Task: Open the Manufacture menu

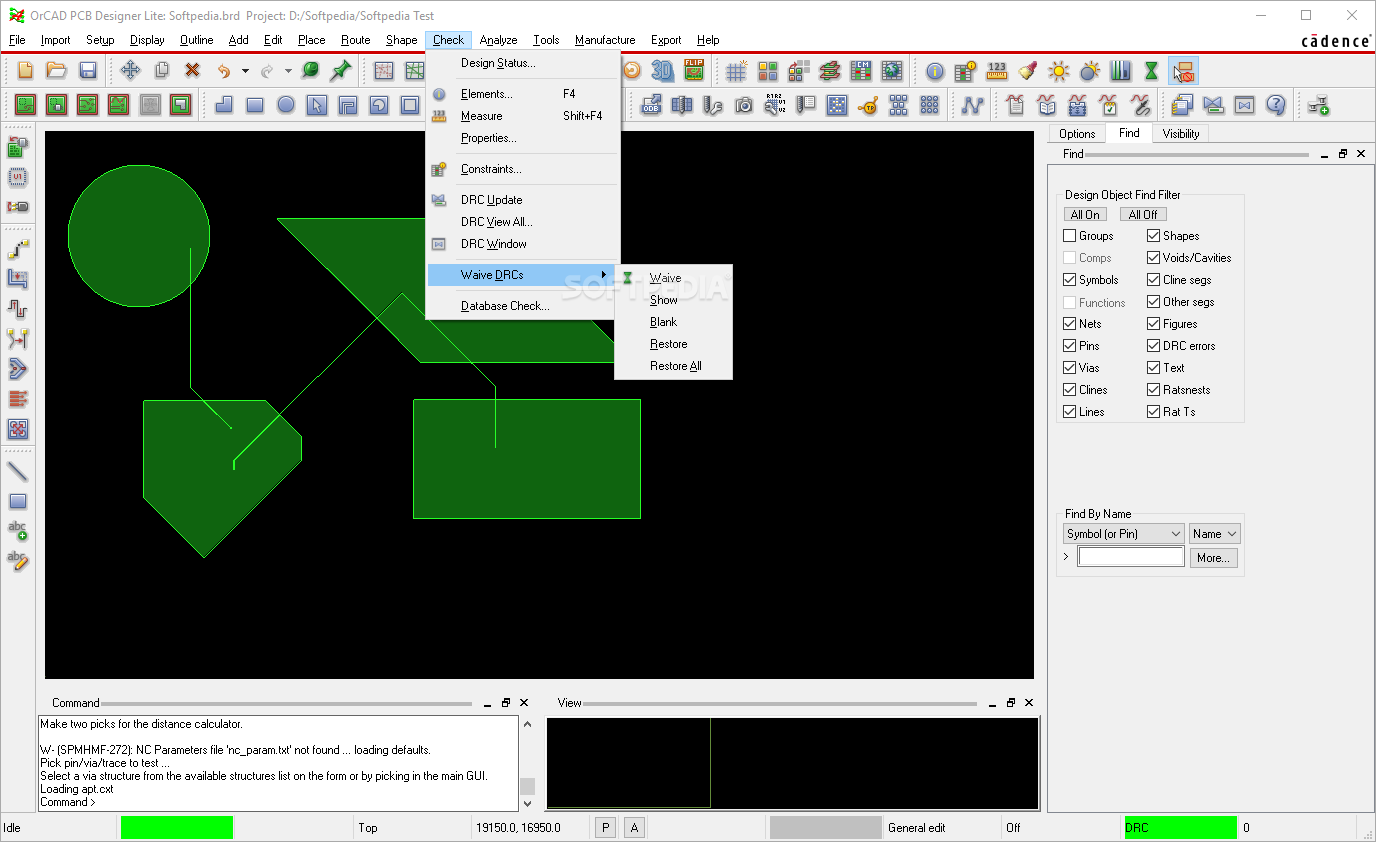Action: click(x=605, y=40)
